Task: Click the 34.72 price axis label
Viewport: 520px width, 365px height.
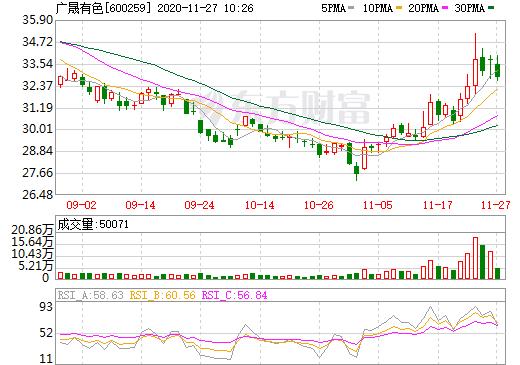Action: point(37,42)
